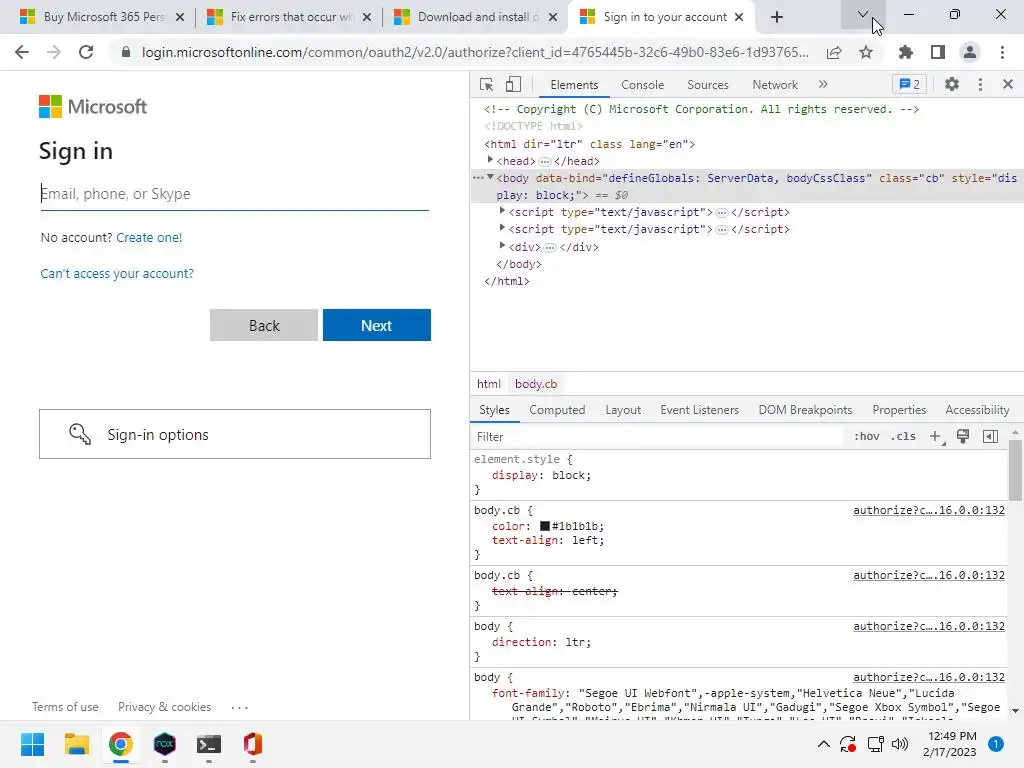Expand the div ellipsis badge
The width and height of the screenshot is (1024, 768).
tap(550, 248)
